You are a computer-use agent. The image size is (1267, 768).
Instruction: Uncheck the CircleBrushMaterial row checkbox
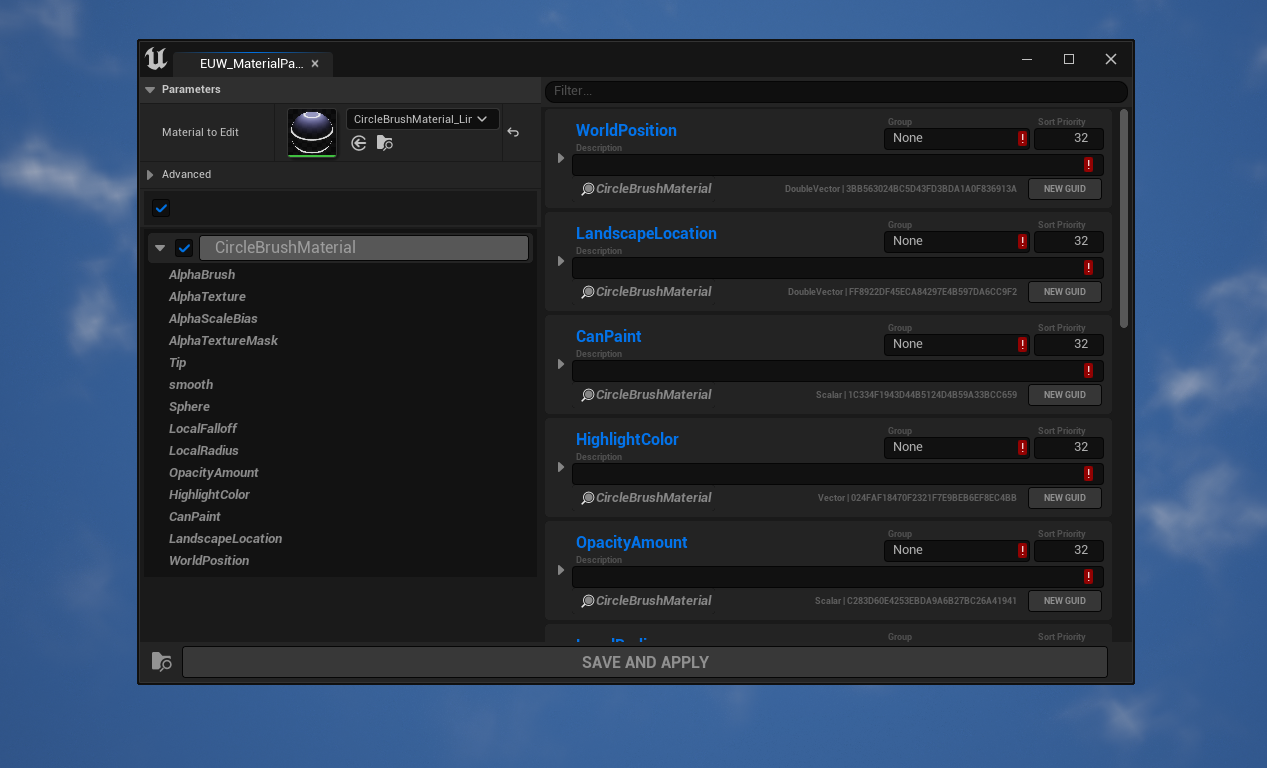(x=183, y=247)
